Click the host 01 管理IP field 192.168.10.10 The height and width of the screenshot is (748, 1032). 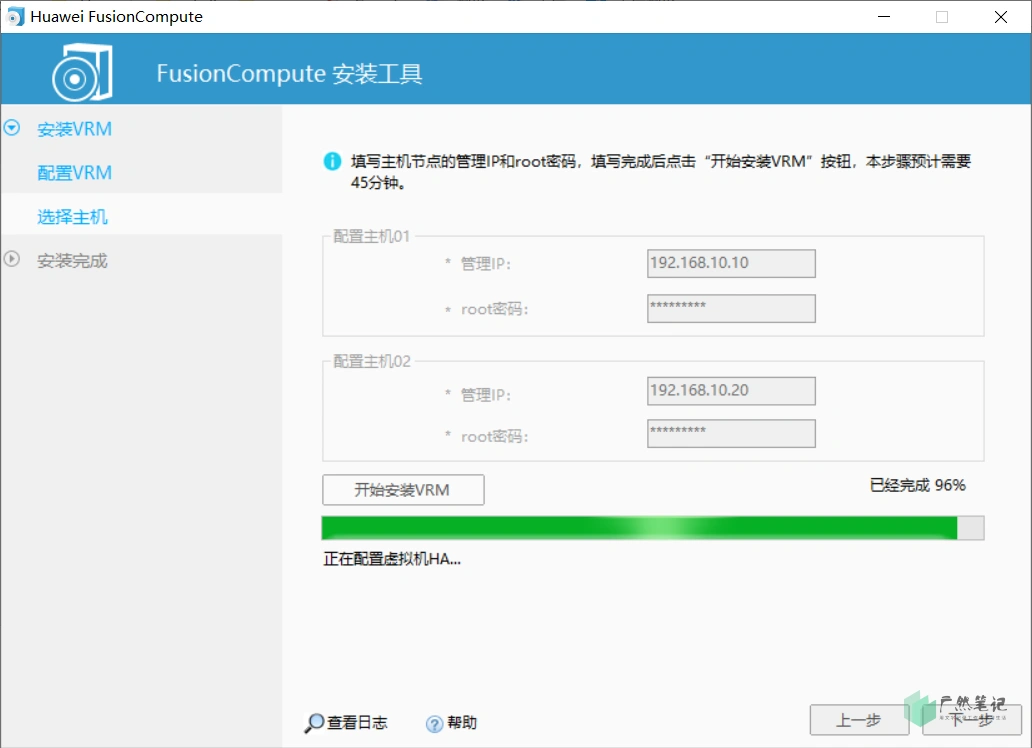click(x=731, y=263)
